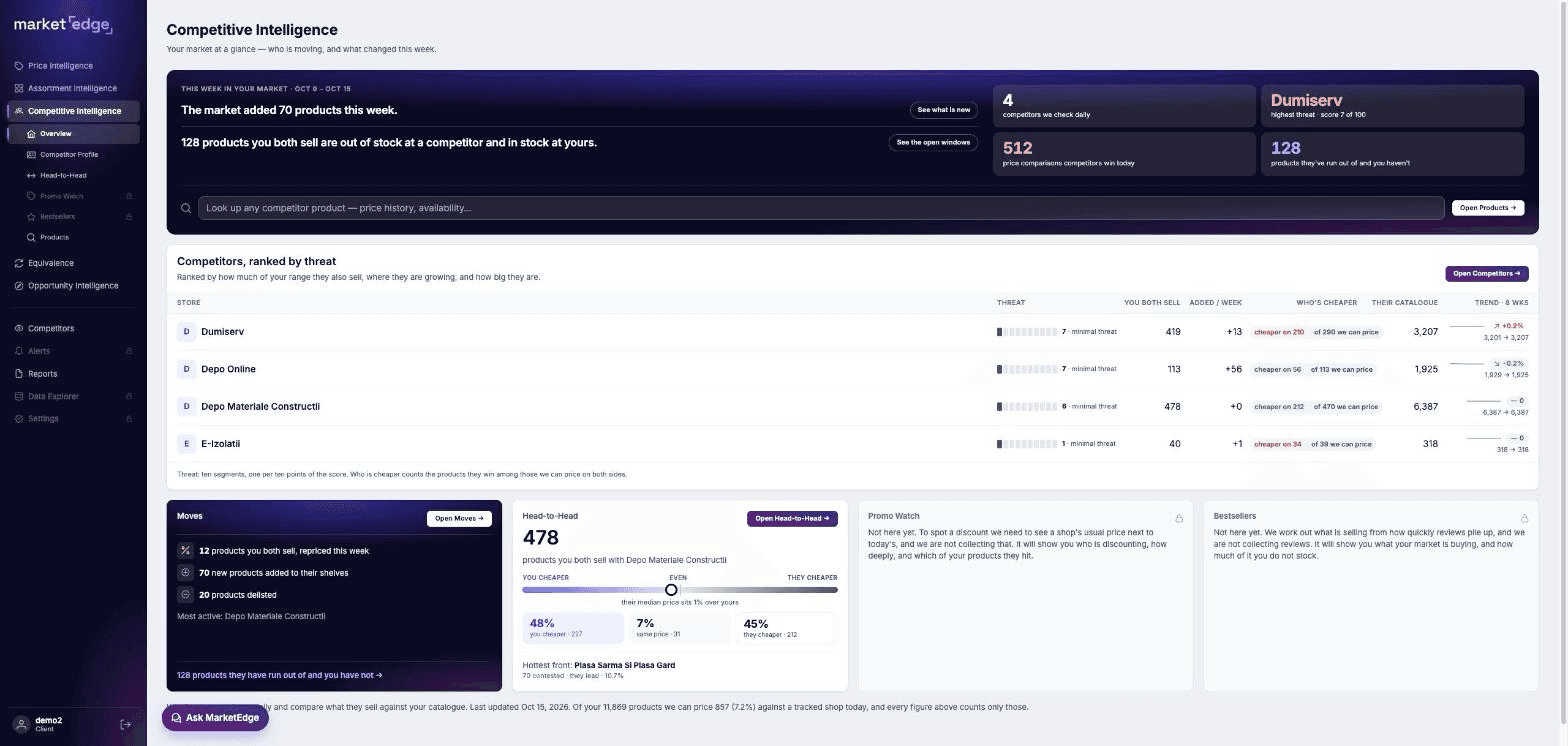The image size is (1568, 746).
Task: Click the Data Explorer database icon
Action: pyautogui.click(x=19, y=396)
